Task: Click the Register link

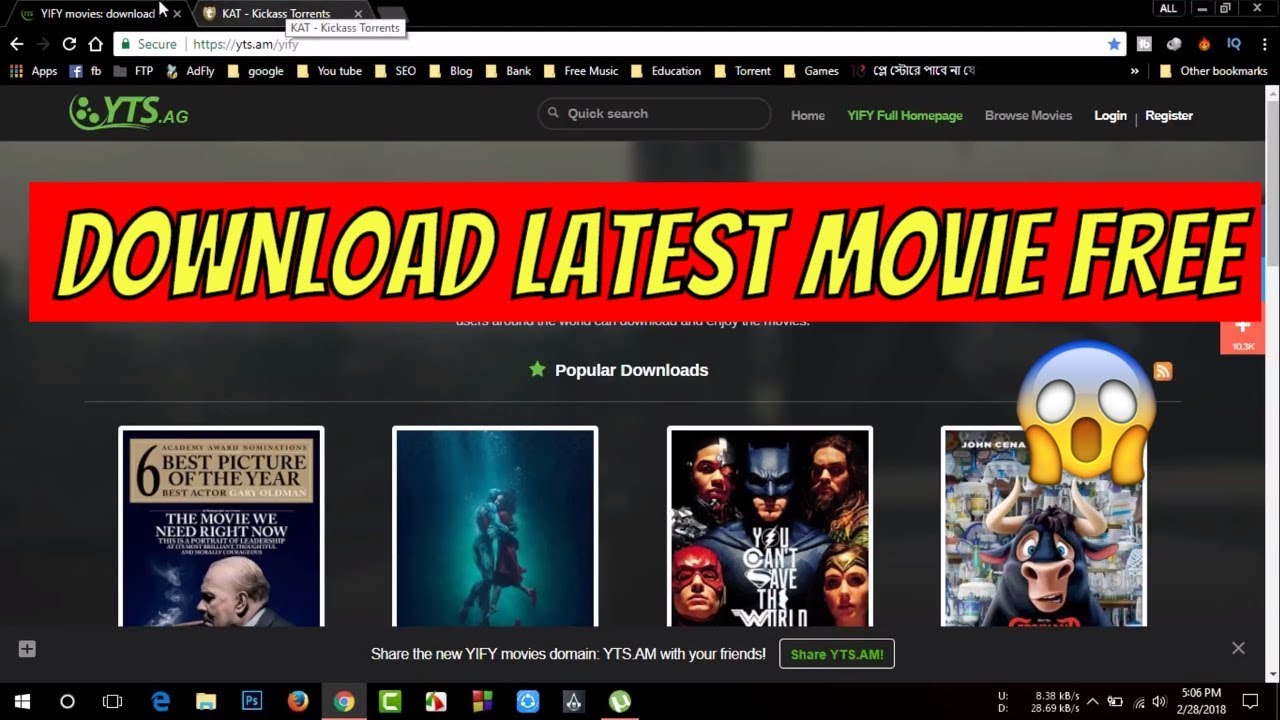Action: click(x=1169, y=116)
